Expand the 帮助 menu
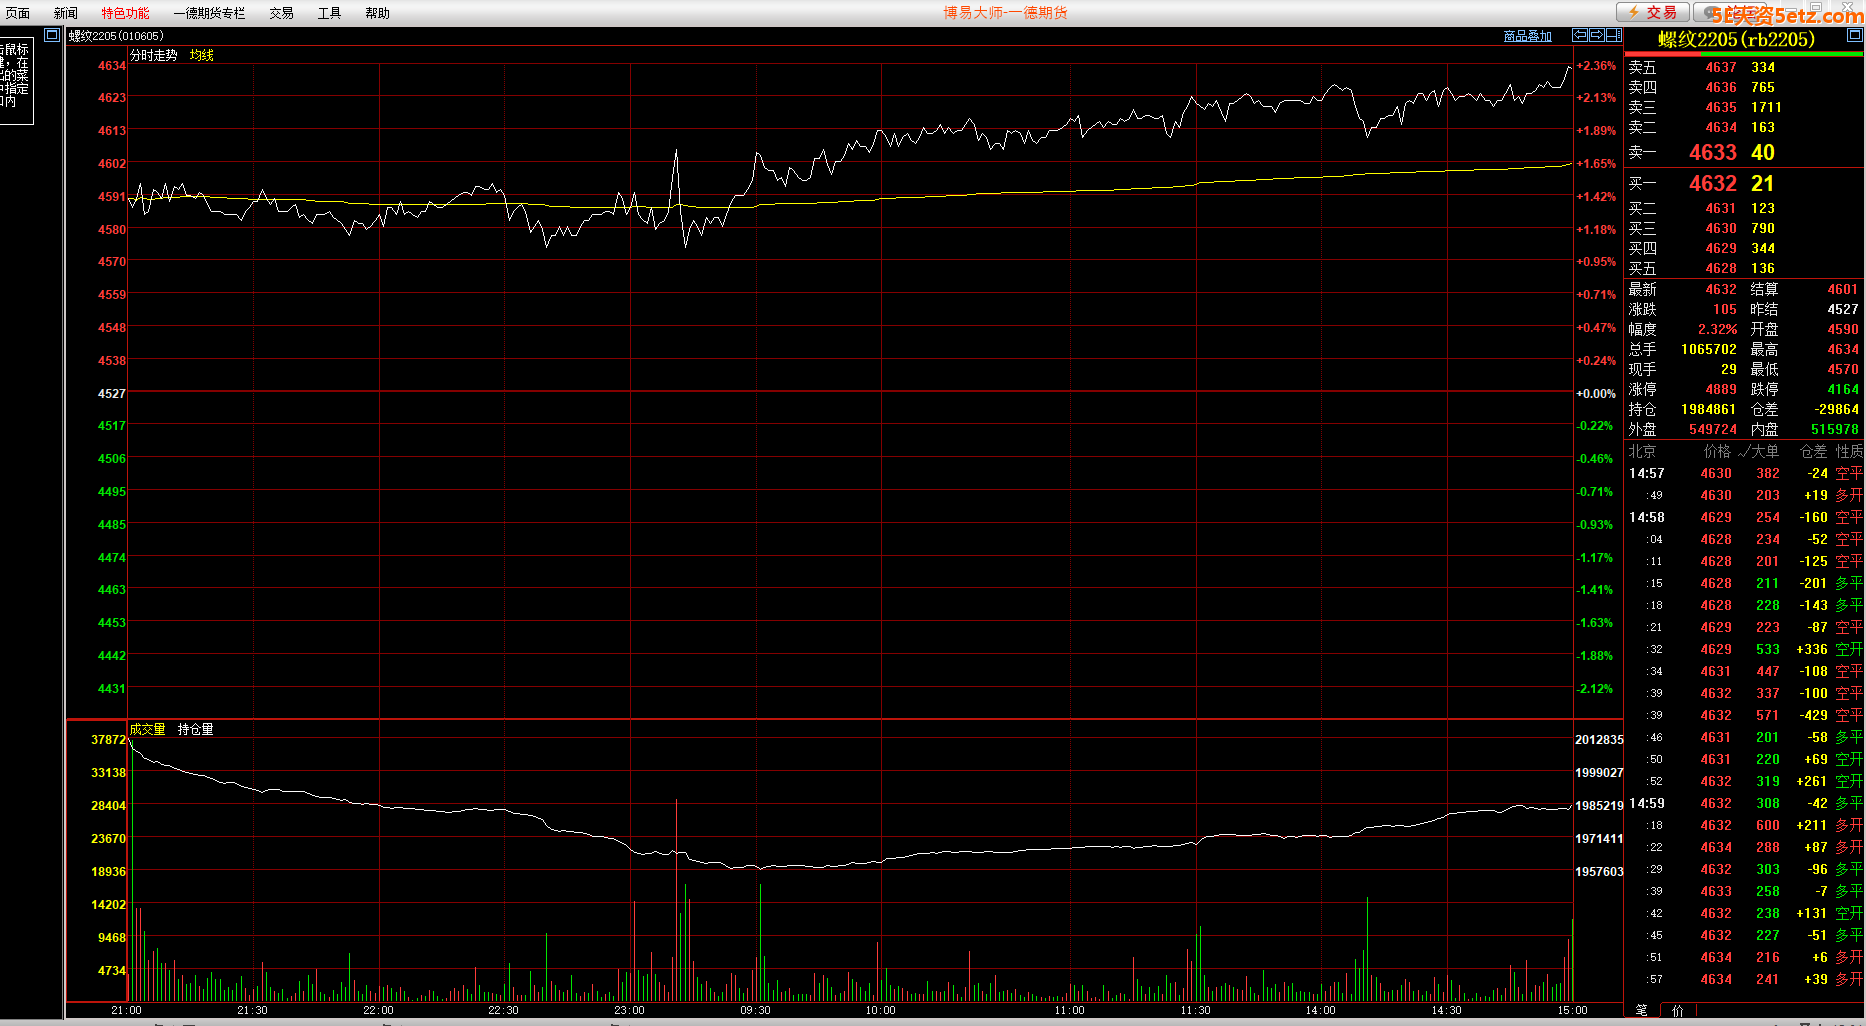This screenshot has width=1866, height=1026. (x=377, y=13)
